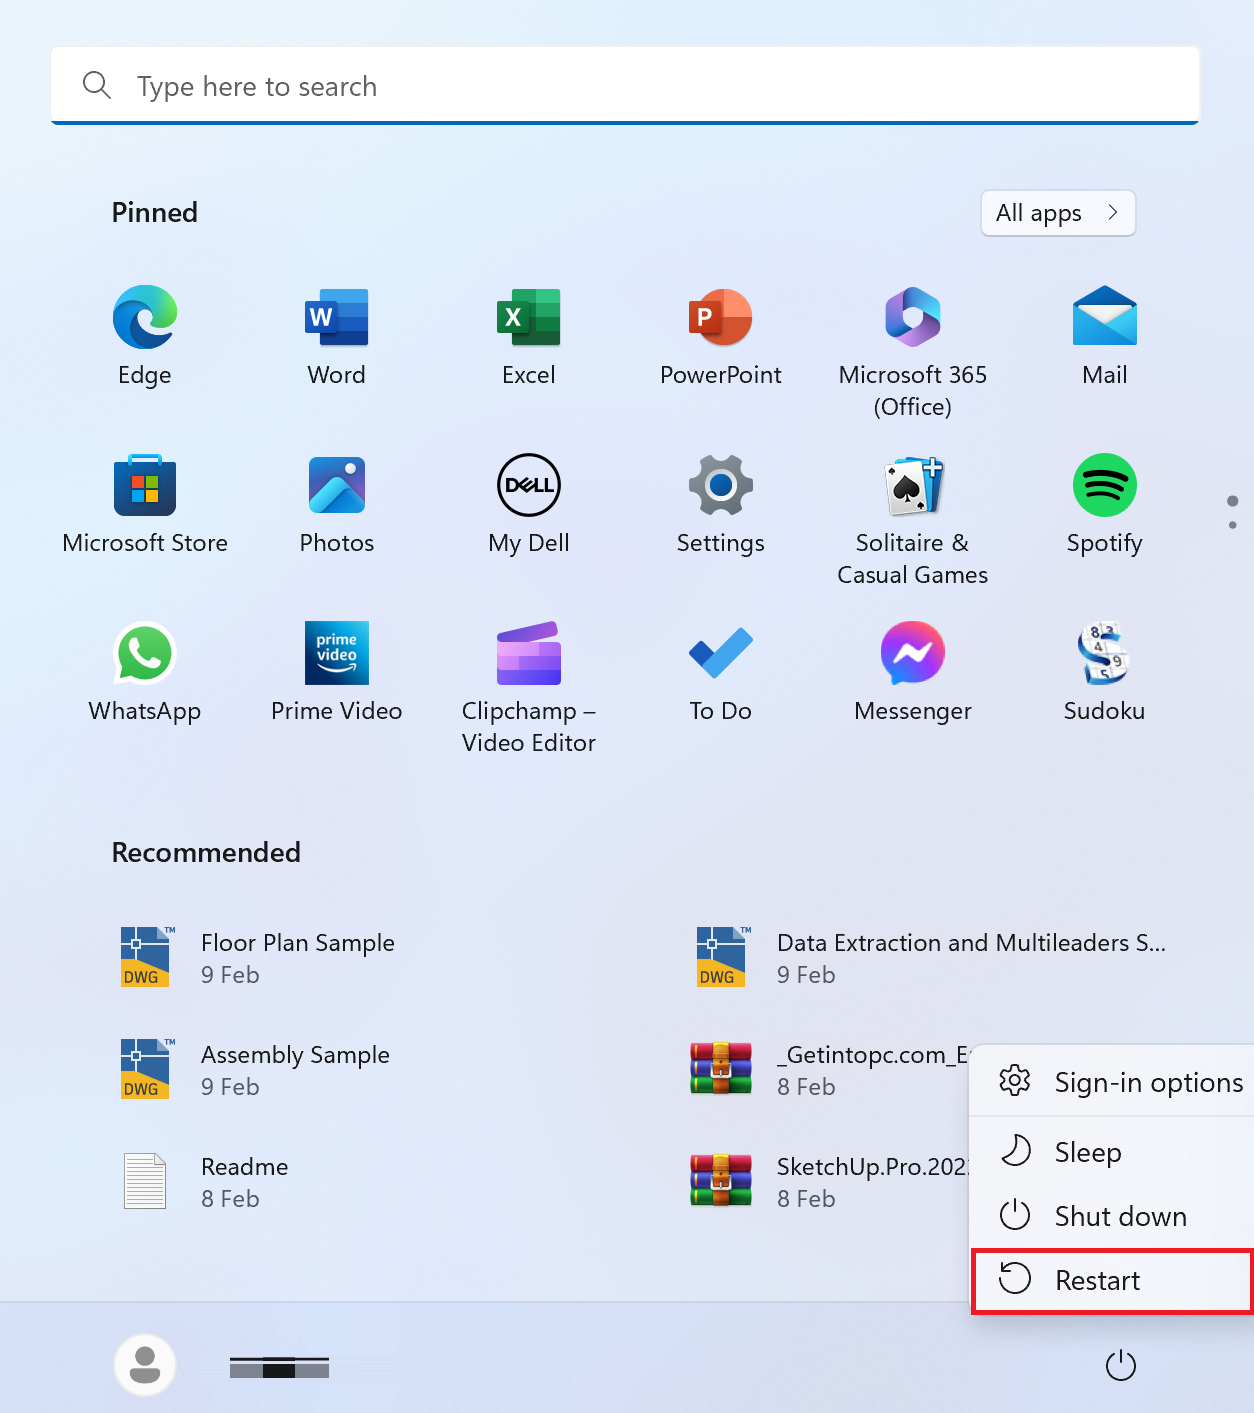Open the Readme file from Recommended
Image resolution: width=1254 pixels, height=1413 pixels.
(x=244, y=1181)
